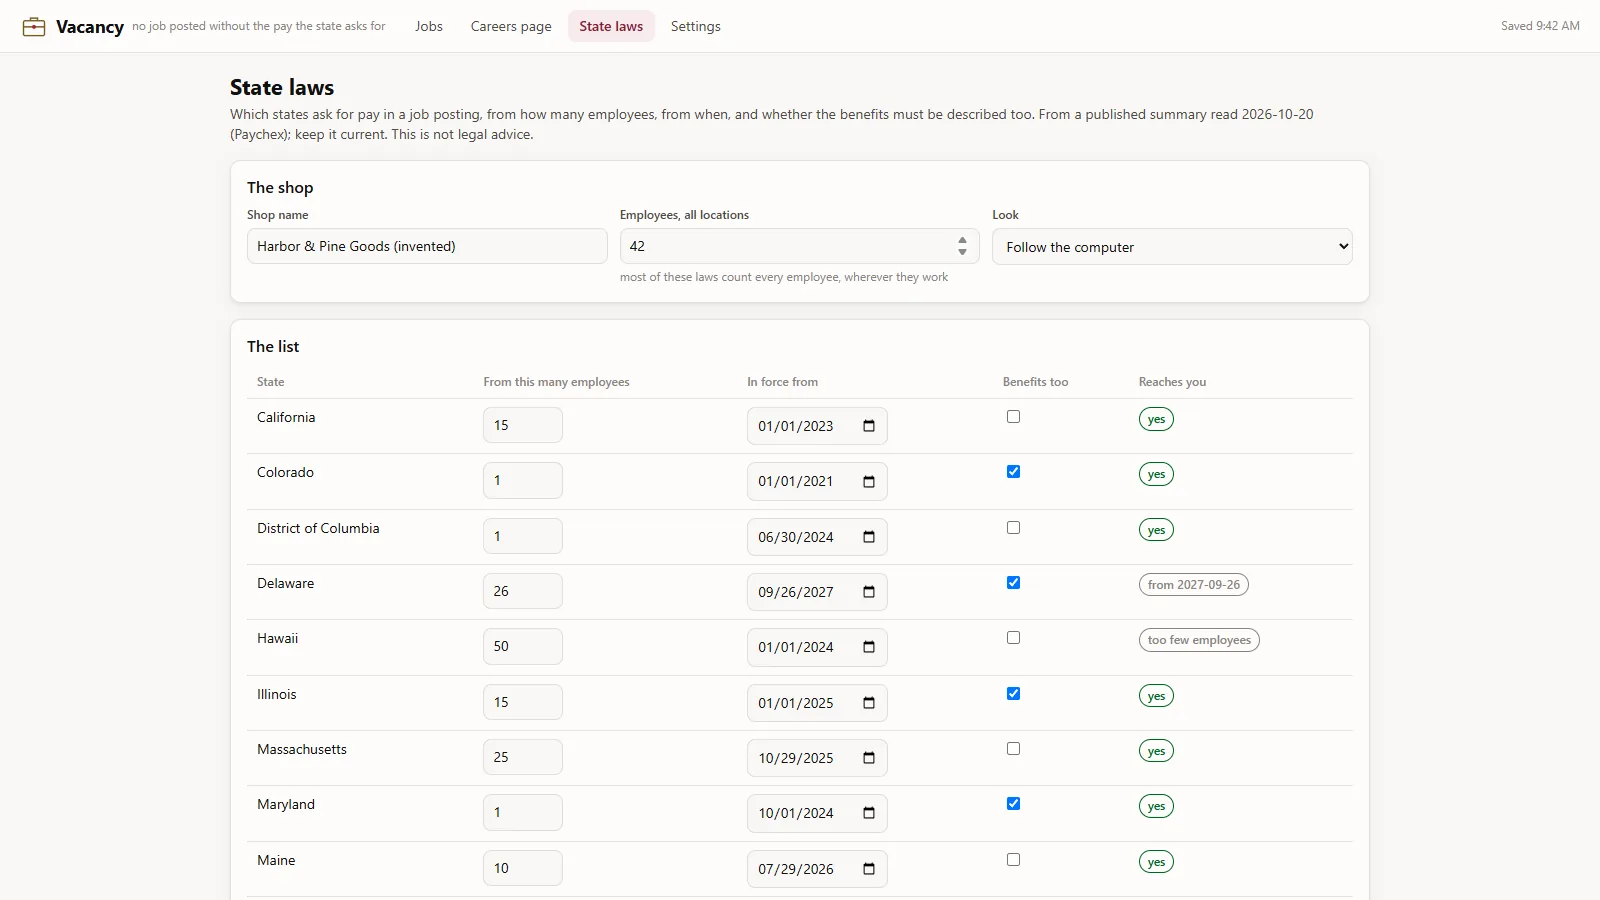Click the Vacancy briefcase logo icon
This screenshot has height=900, width=1600.
coord(34,27)
